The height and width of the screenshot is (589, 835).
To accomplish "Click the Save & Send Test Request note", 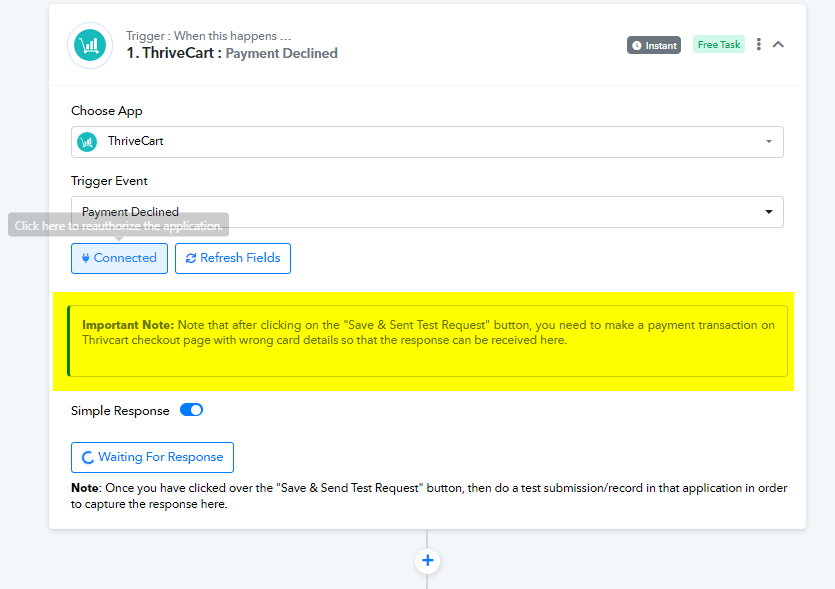I will 429,496.
